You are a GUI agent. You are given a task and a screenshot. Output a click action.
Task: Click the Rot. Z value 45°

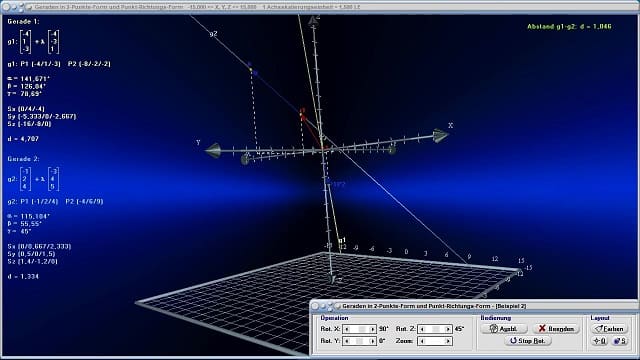(459, 329)
